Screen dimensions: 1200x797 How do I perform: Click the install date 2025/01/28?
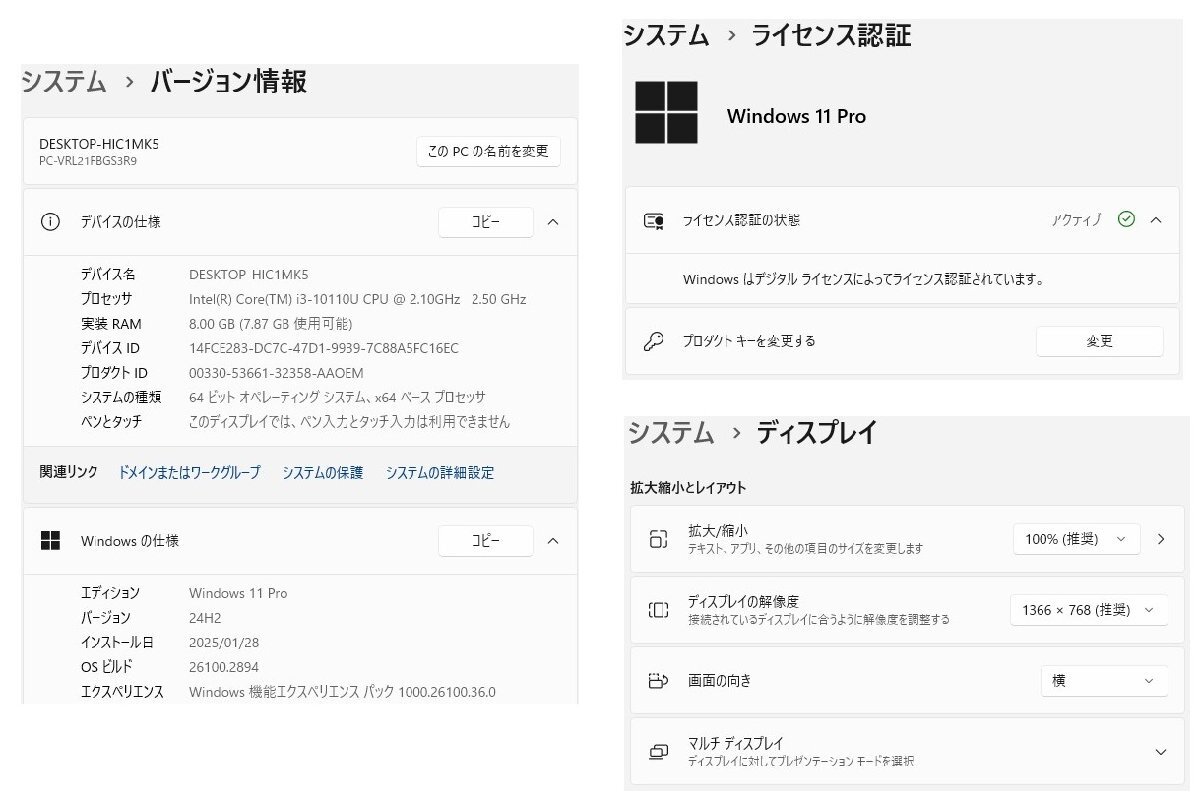tap(224, 642)
